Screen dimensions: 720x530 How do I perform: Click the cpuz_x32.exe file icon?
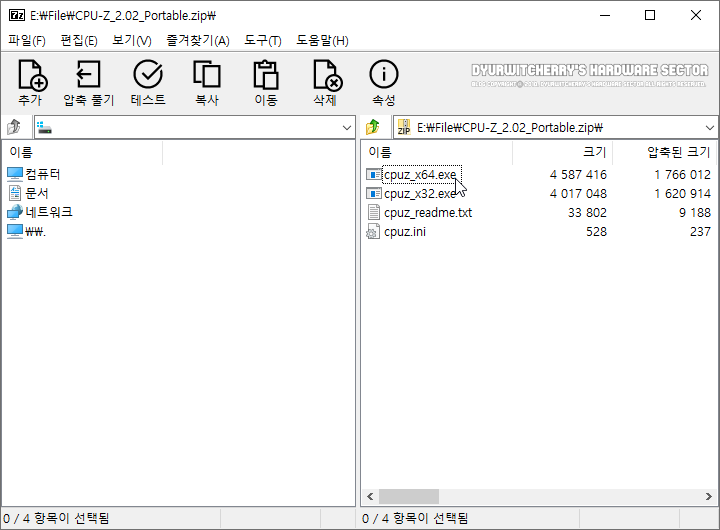373,193
